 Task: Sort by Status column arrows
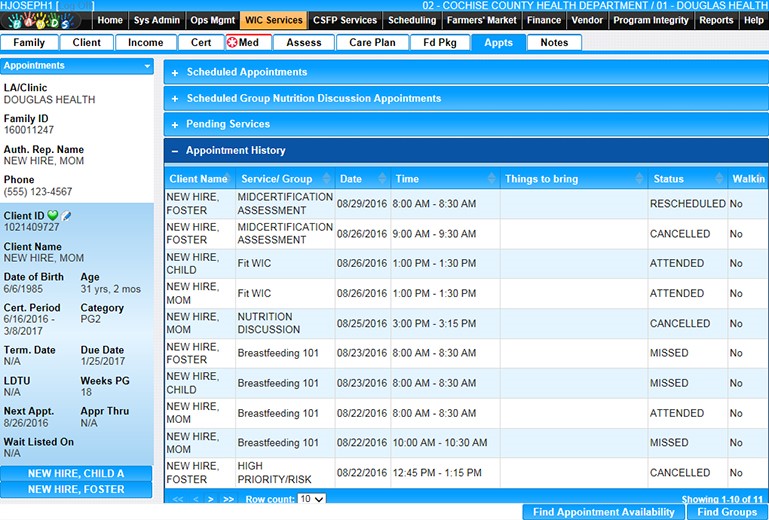[x=721, y=179]
